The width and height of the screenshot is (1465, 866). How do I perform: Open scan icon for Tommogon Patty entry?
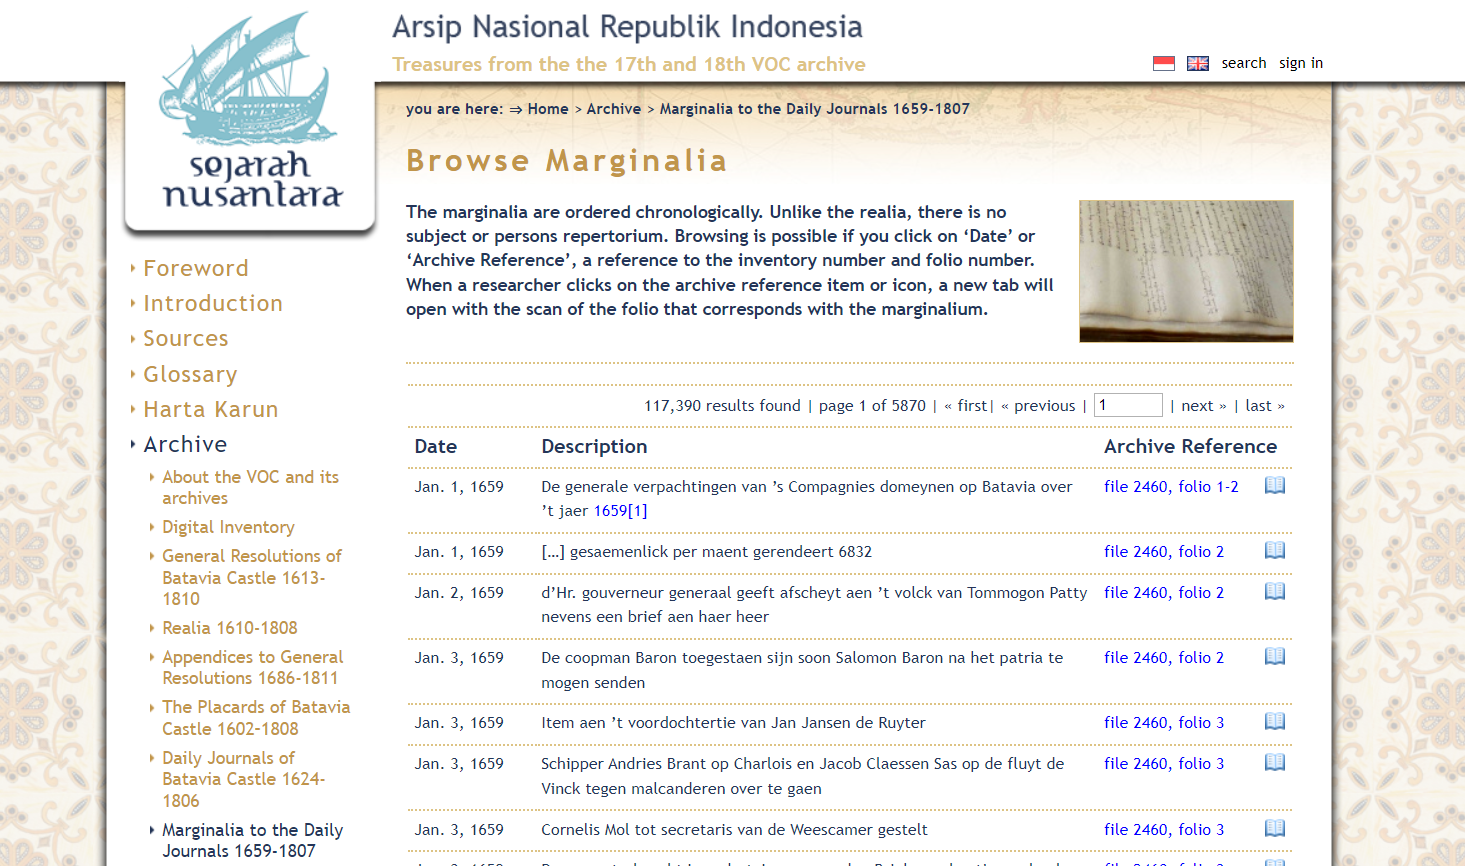1275,591
